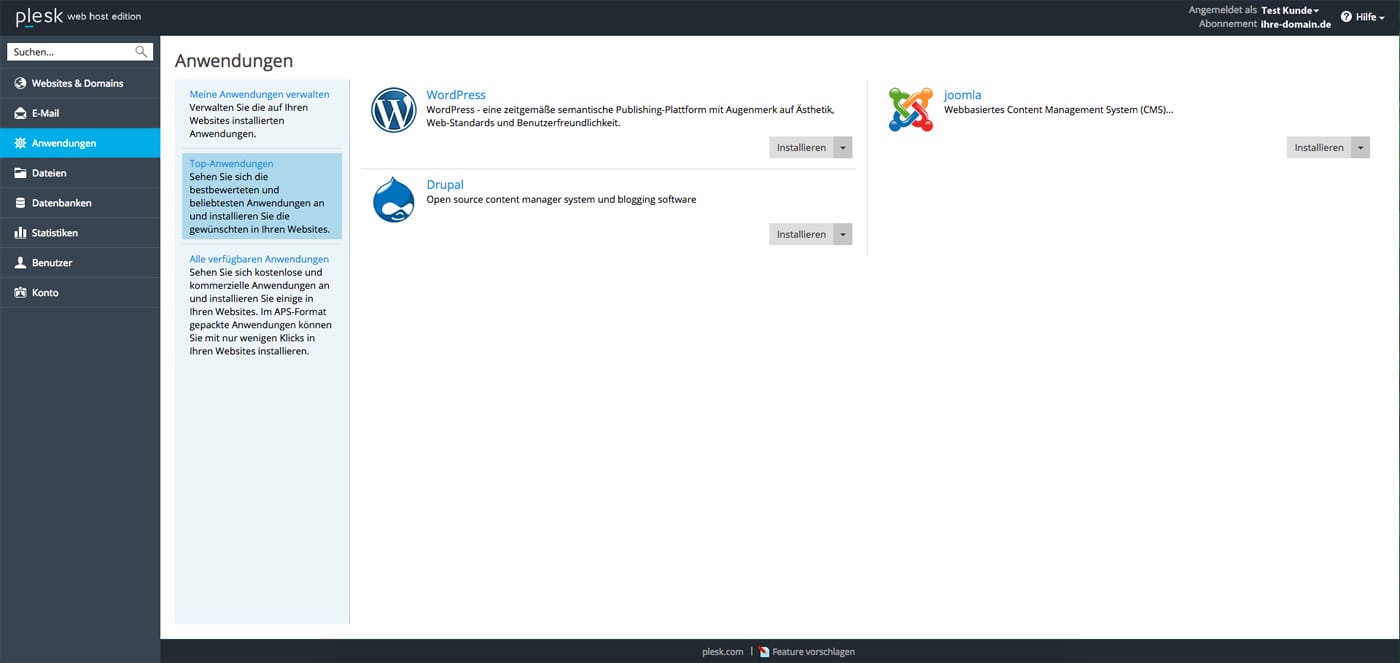Install Drupal with Installieren button
The image size is (1400, 663).
(x=801, y=234)
